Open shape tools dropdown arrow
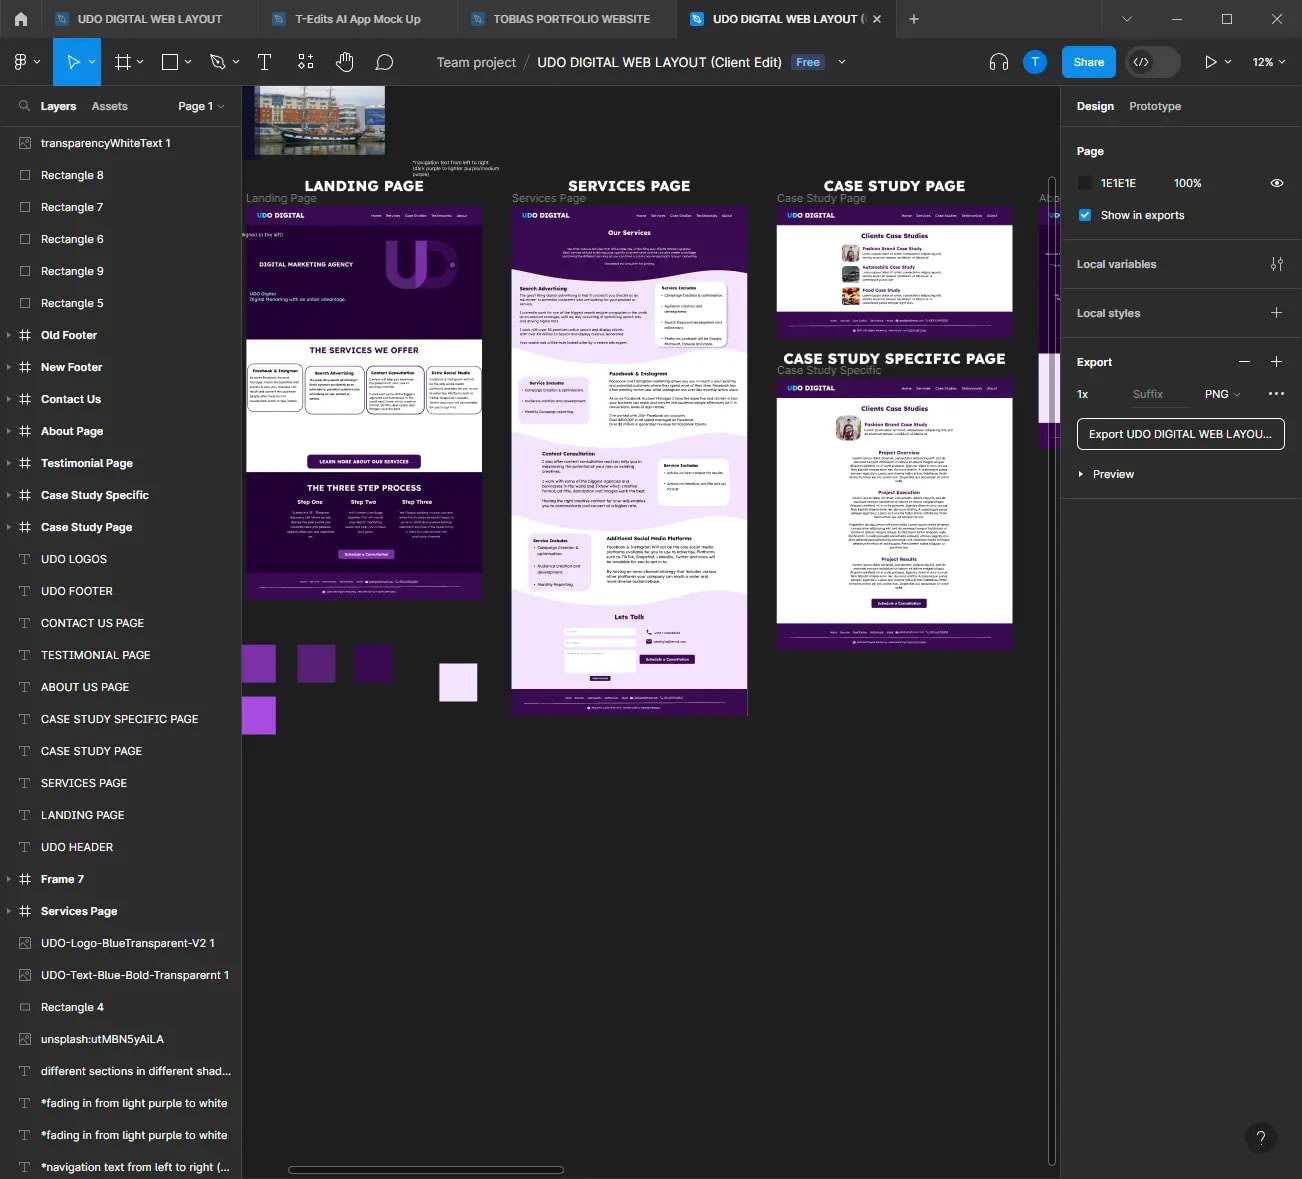The image size is (1302, 1179). (x=188, y=62)
